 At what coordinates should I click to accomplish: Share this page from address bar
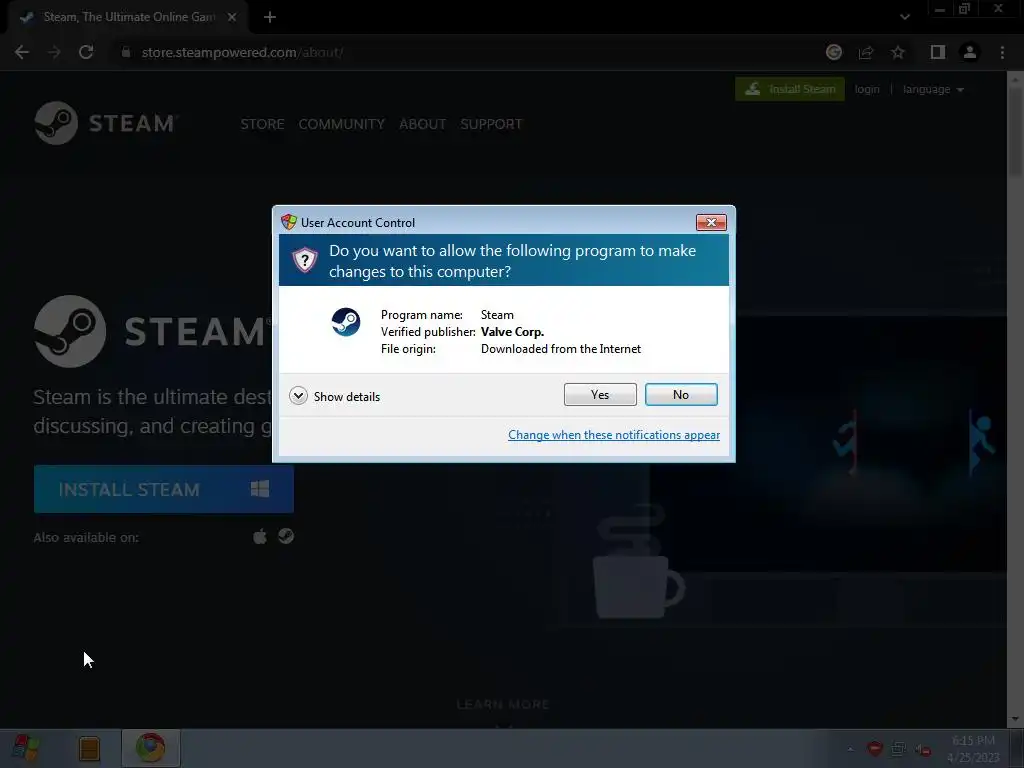[x=866, y=52]
